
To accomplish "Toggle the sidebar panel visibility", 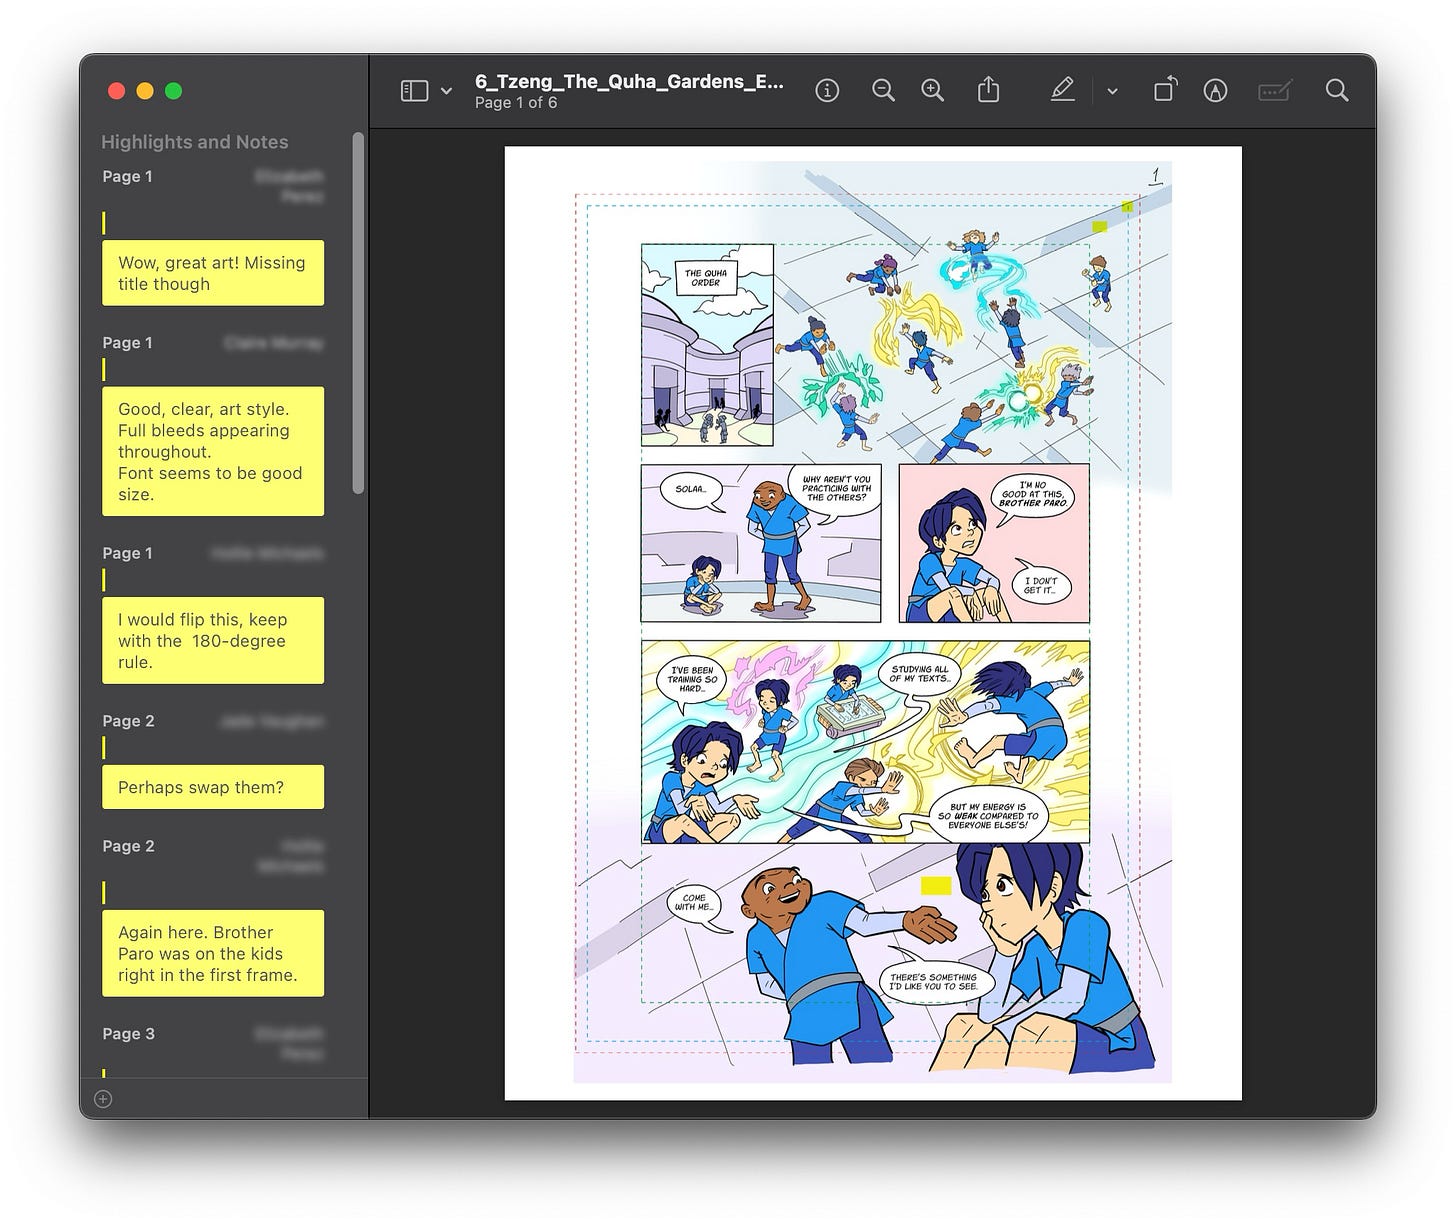I will click(412, 90).
